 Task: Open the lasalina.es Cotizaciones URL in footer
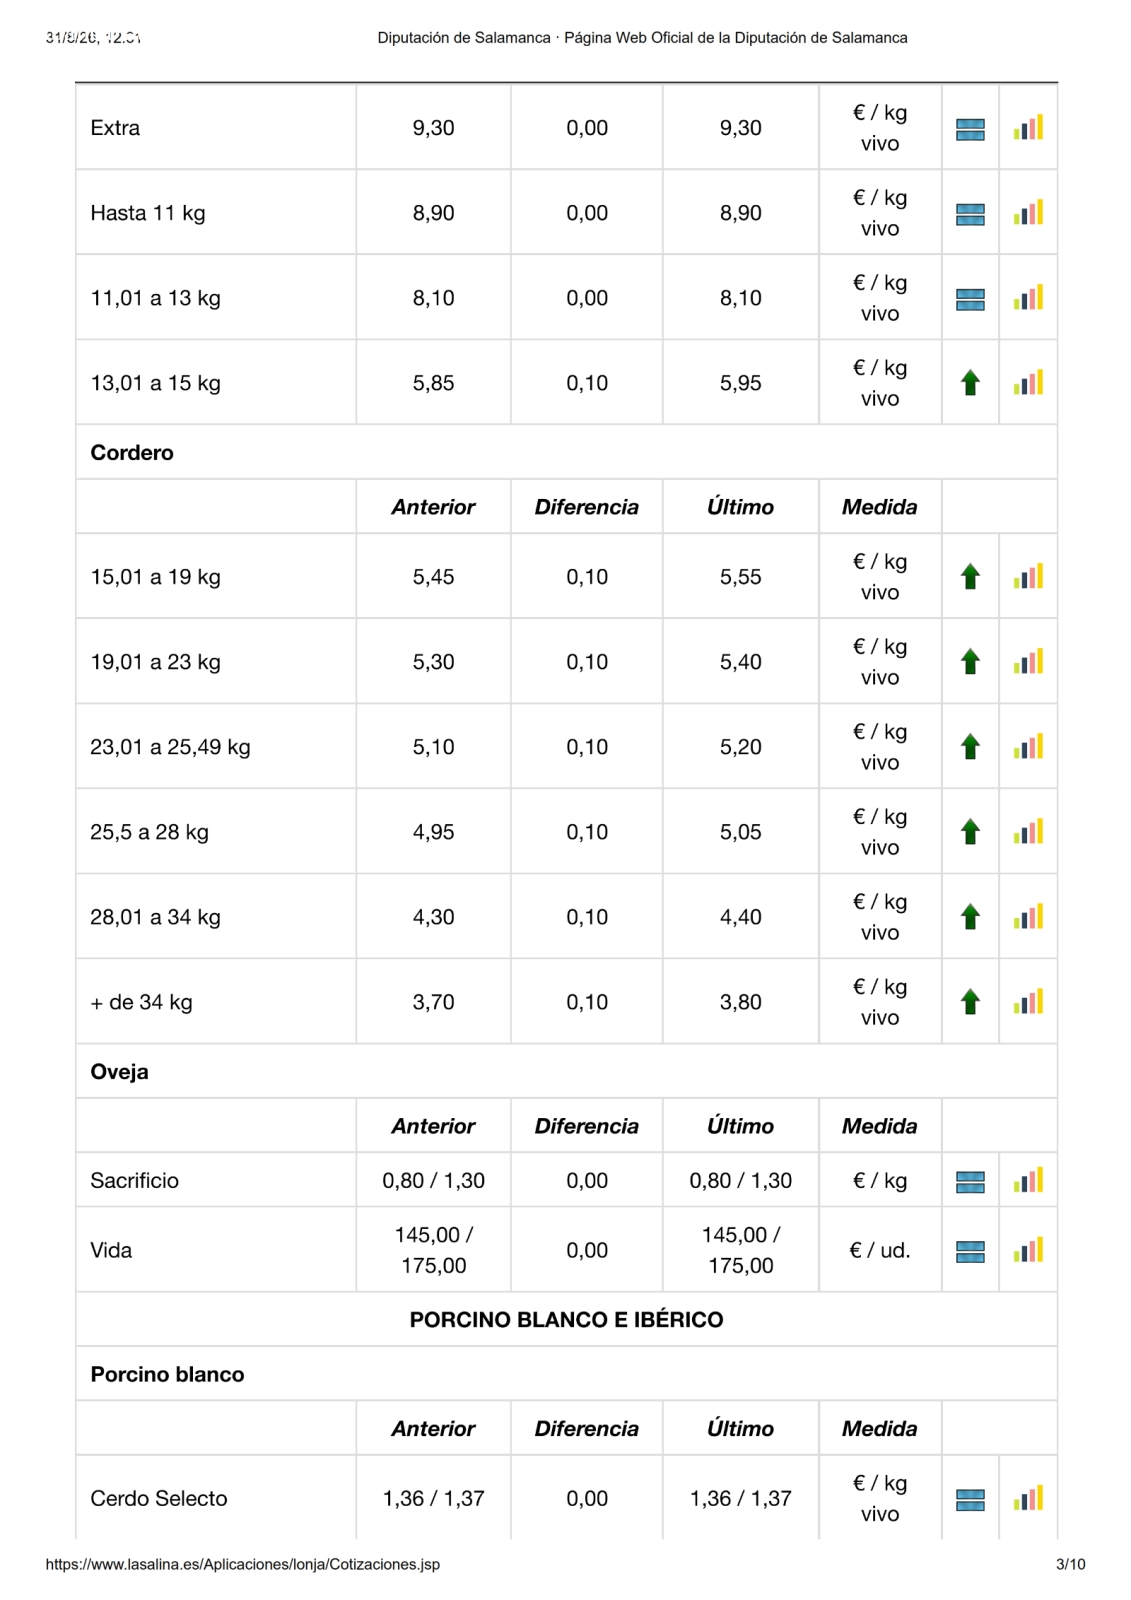[243, 1564]
